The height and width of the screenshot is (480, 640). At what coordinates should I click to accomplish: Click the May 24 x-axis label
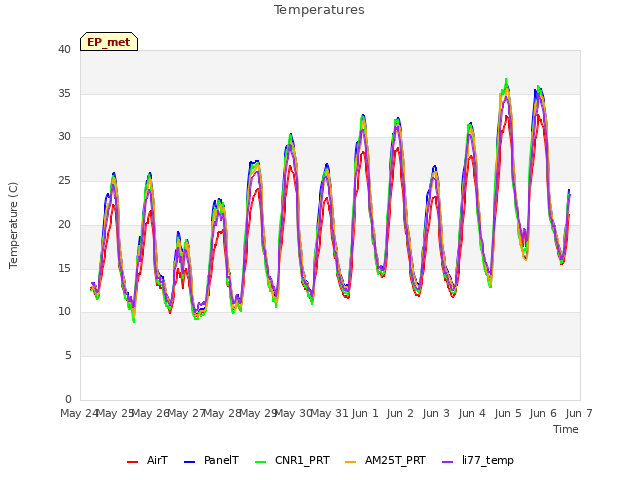pos(79,413)
